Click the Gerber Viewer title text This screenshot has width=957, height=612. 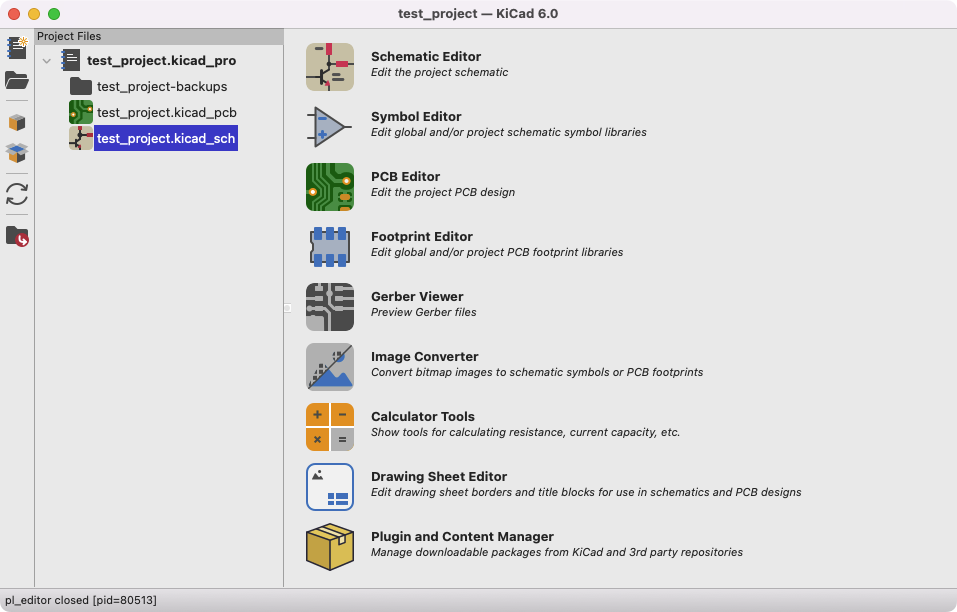(x=417, y=296)
